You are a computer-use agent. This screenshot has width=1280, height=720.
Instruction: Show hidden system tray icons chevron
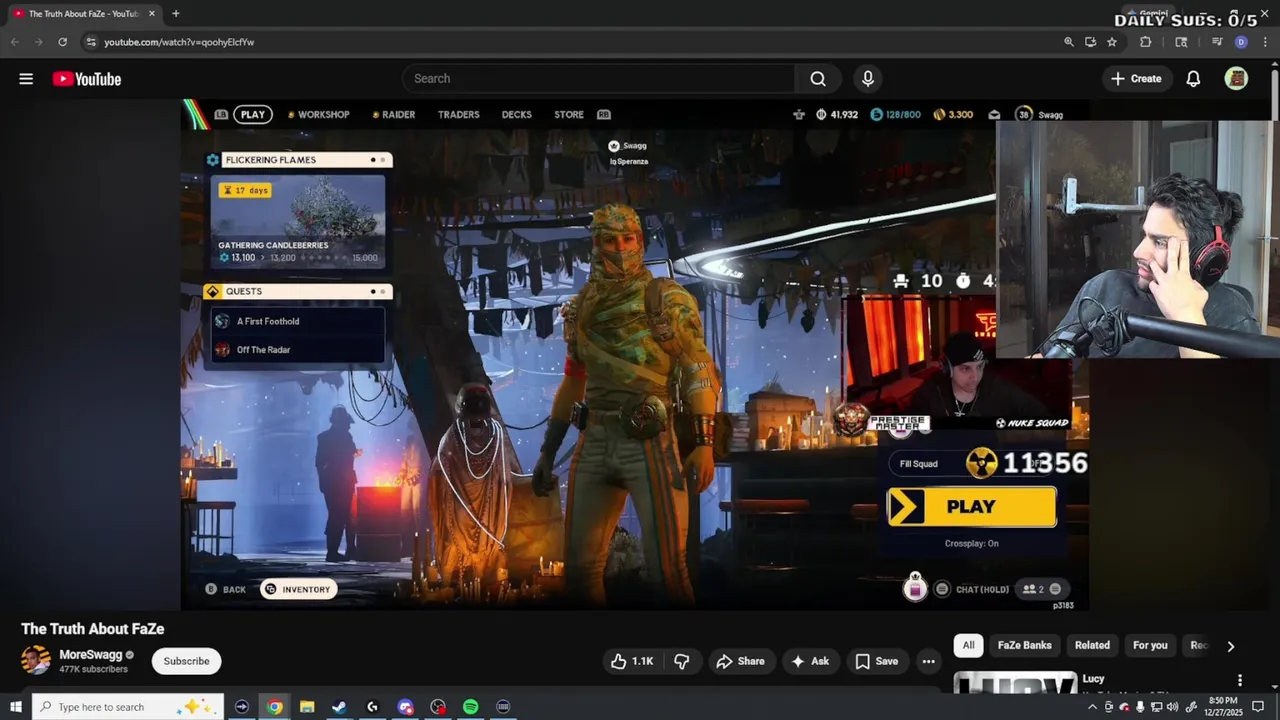point(1092,707)
